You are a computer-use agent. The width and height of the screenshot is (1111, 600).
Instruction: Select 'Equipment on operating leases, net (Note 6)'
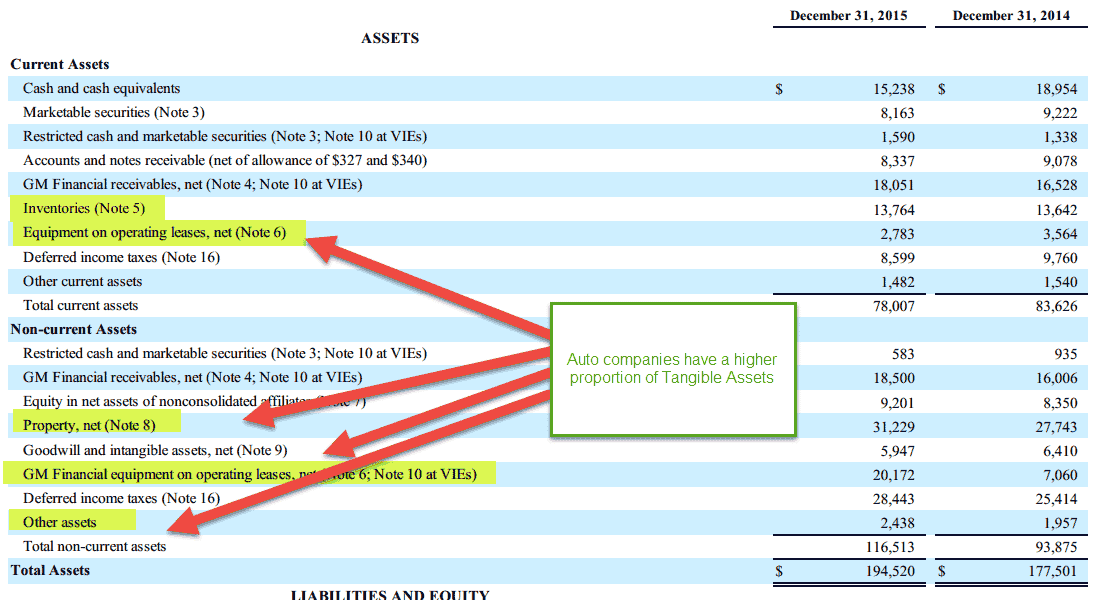[154, 233]
